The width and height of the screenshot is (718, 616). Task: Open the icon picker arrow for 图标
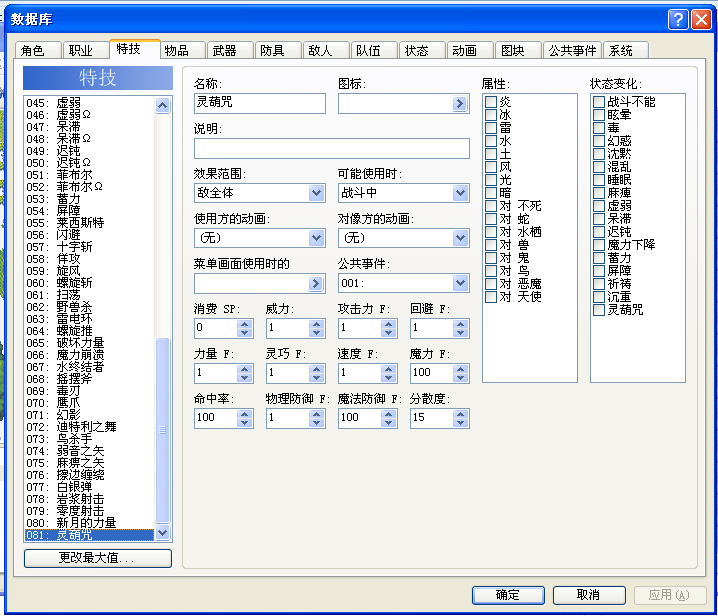click(x=460, y=104)
